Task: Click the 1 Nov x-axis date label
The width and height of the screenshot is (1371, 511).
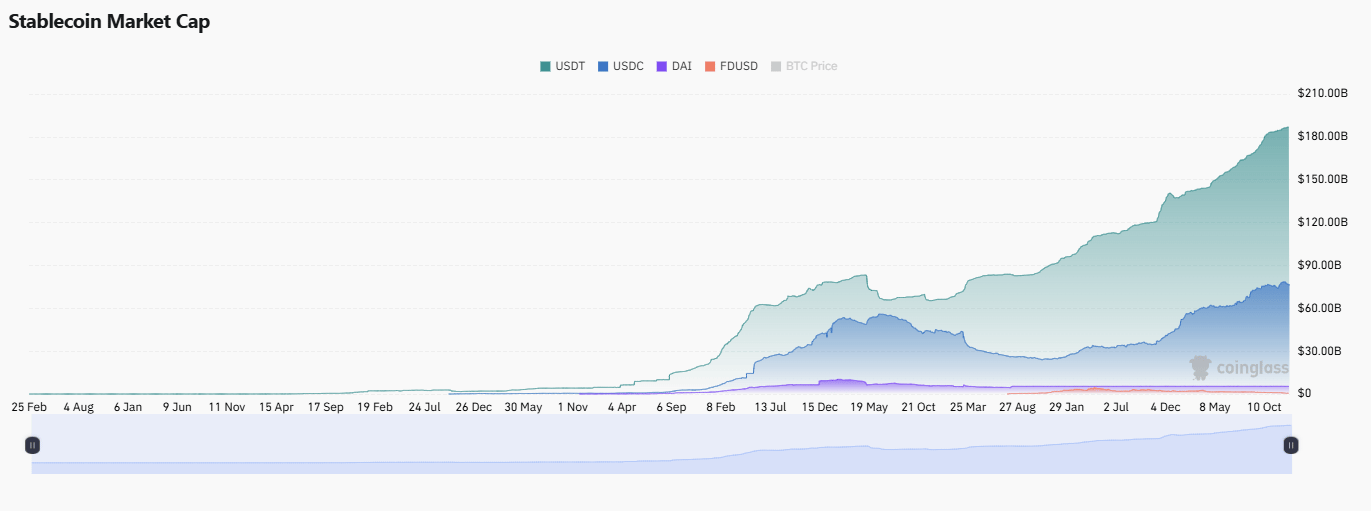Action: 573,407
